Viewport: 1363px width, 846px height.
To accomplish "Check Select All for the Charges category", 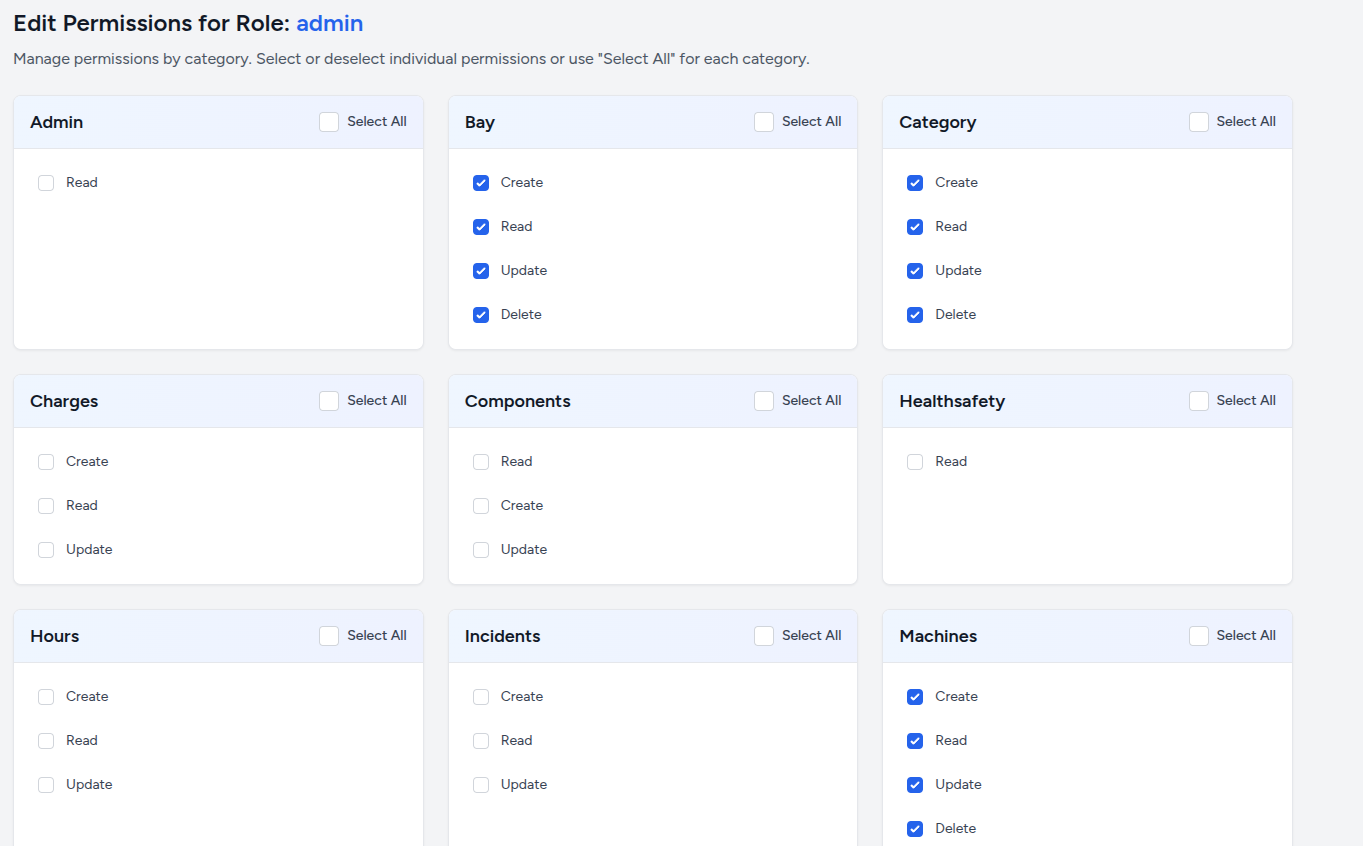I will (328, 400).
